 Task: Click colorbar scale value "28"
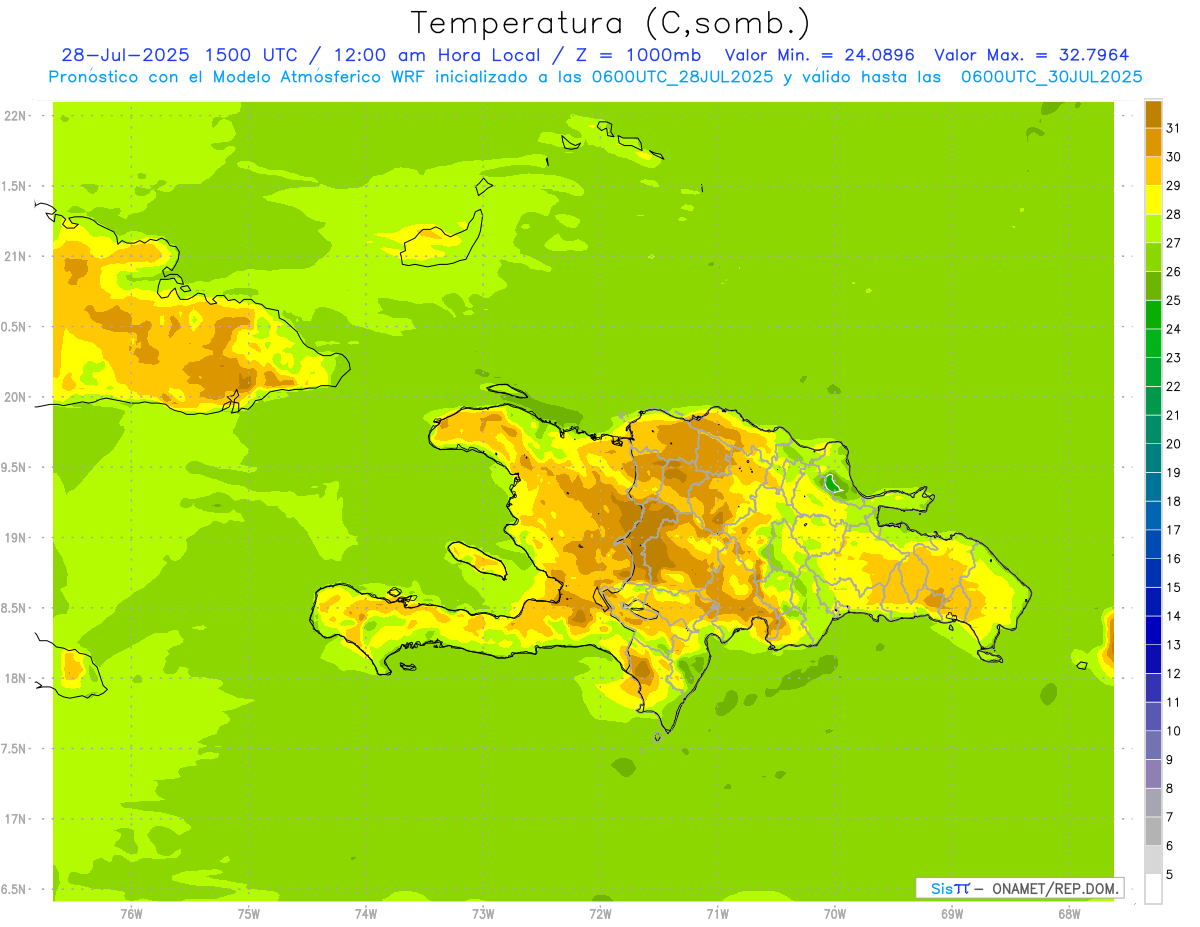point(1173,214)
